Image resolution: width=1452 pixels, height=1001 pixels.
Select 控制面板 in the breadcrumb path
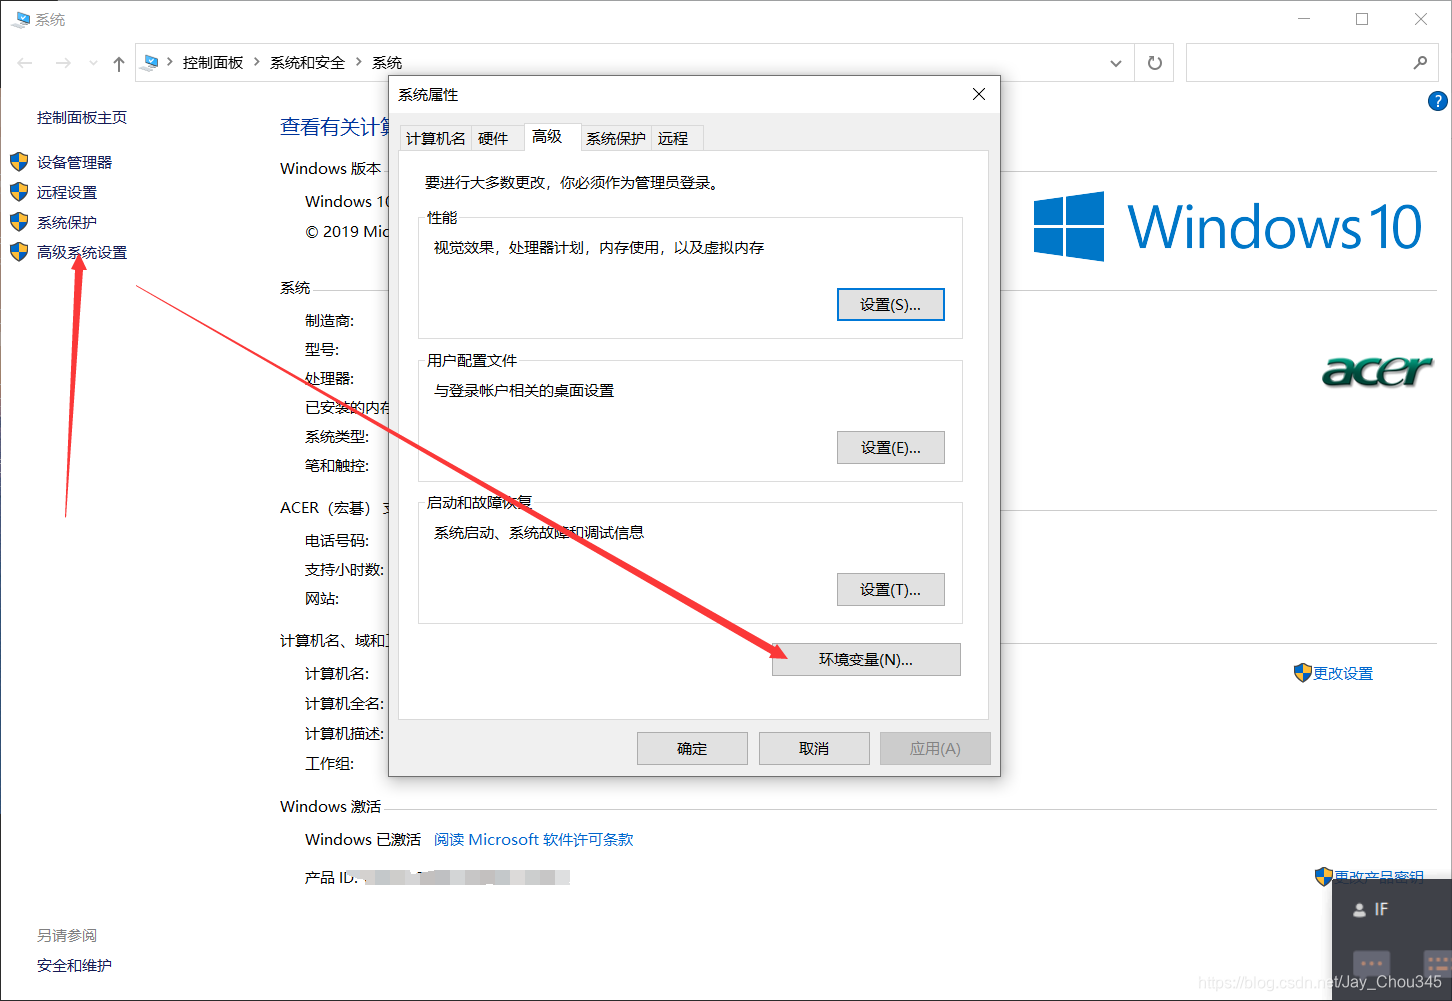tap(213, 62)
